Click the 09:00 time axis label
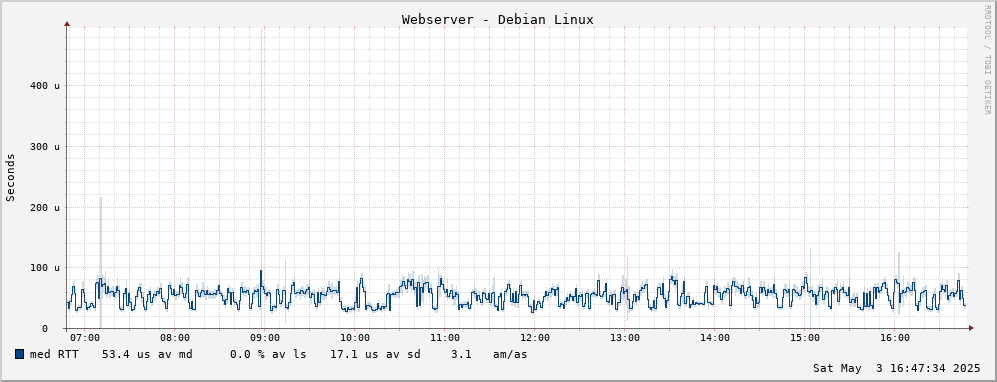Image resolution: width=997 pixels, height=382 pixels. click(265, 338)
